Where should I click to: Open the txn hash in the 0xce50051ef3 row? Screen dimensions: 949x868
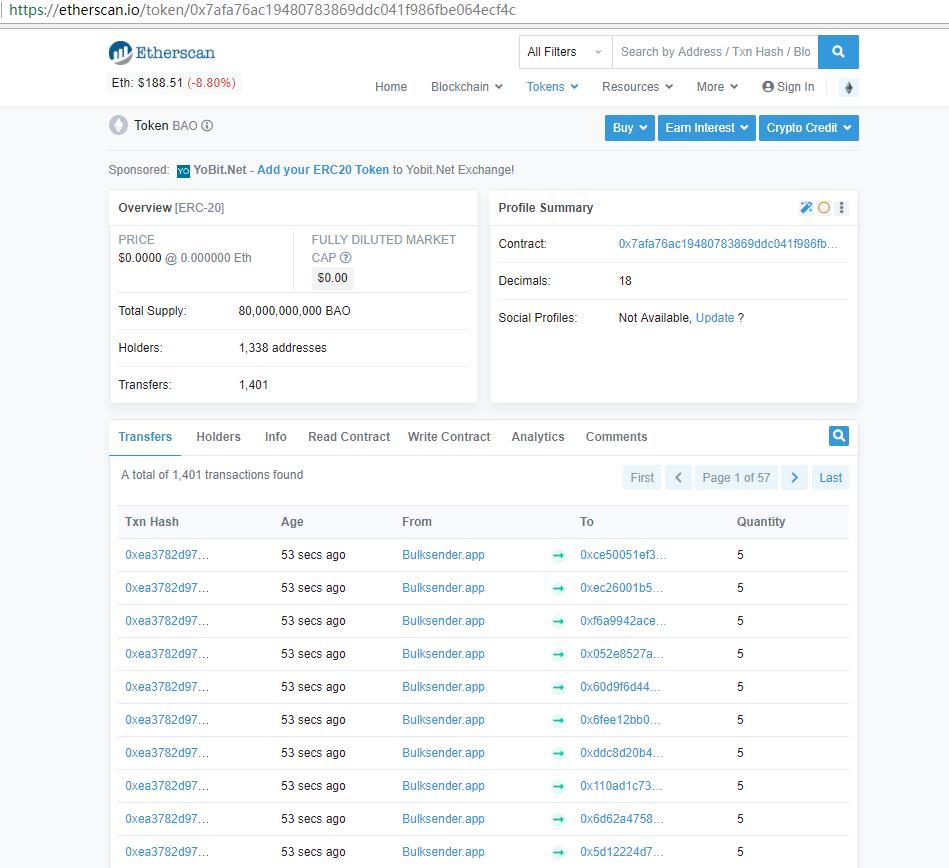click(x=166, y=555)
